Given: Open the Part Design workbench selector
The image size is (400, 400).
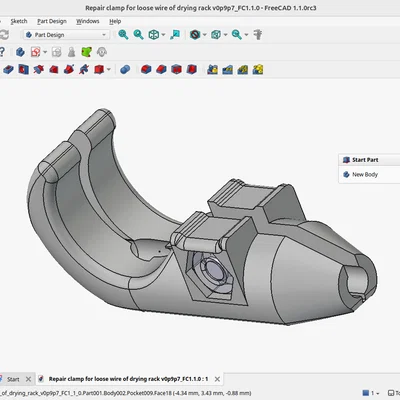Looking at the screenshot, I should click(x=66, y=35).
